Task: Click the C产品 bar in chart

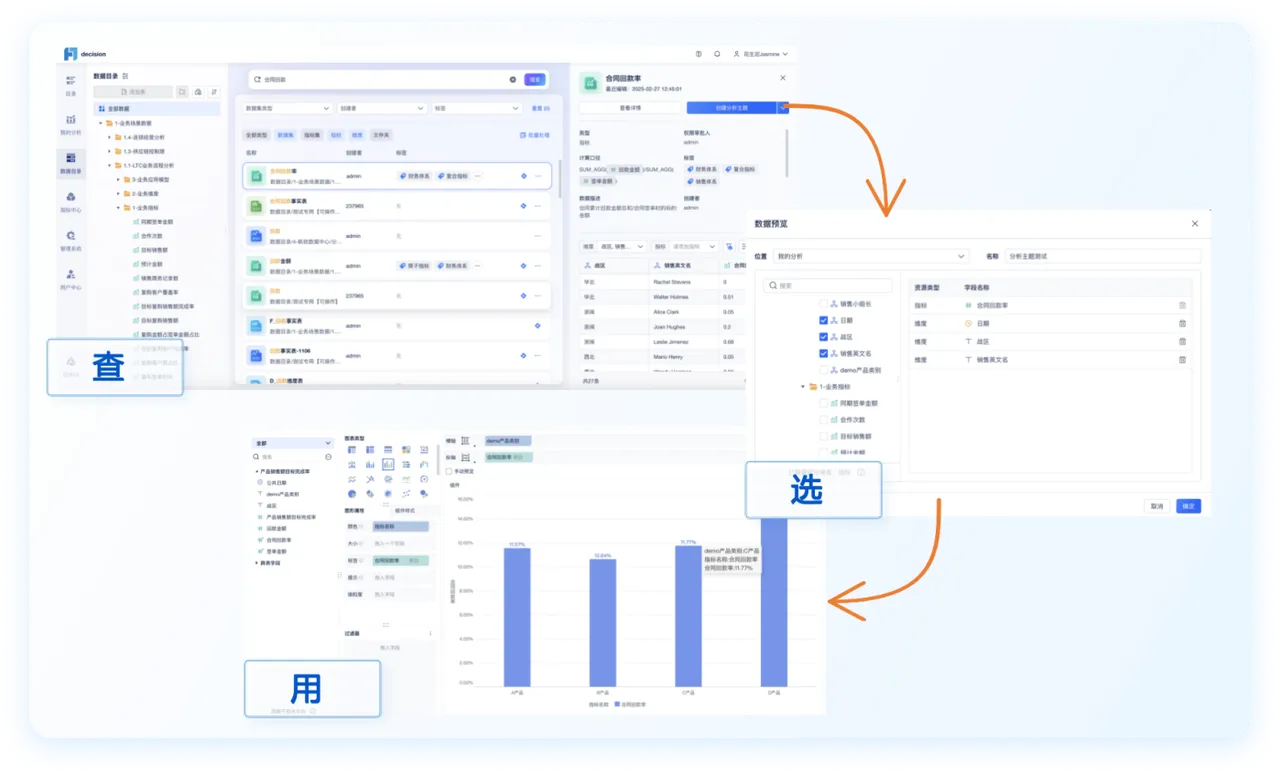Action: click(688, 615)
